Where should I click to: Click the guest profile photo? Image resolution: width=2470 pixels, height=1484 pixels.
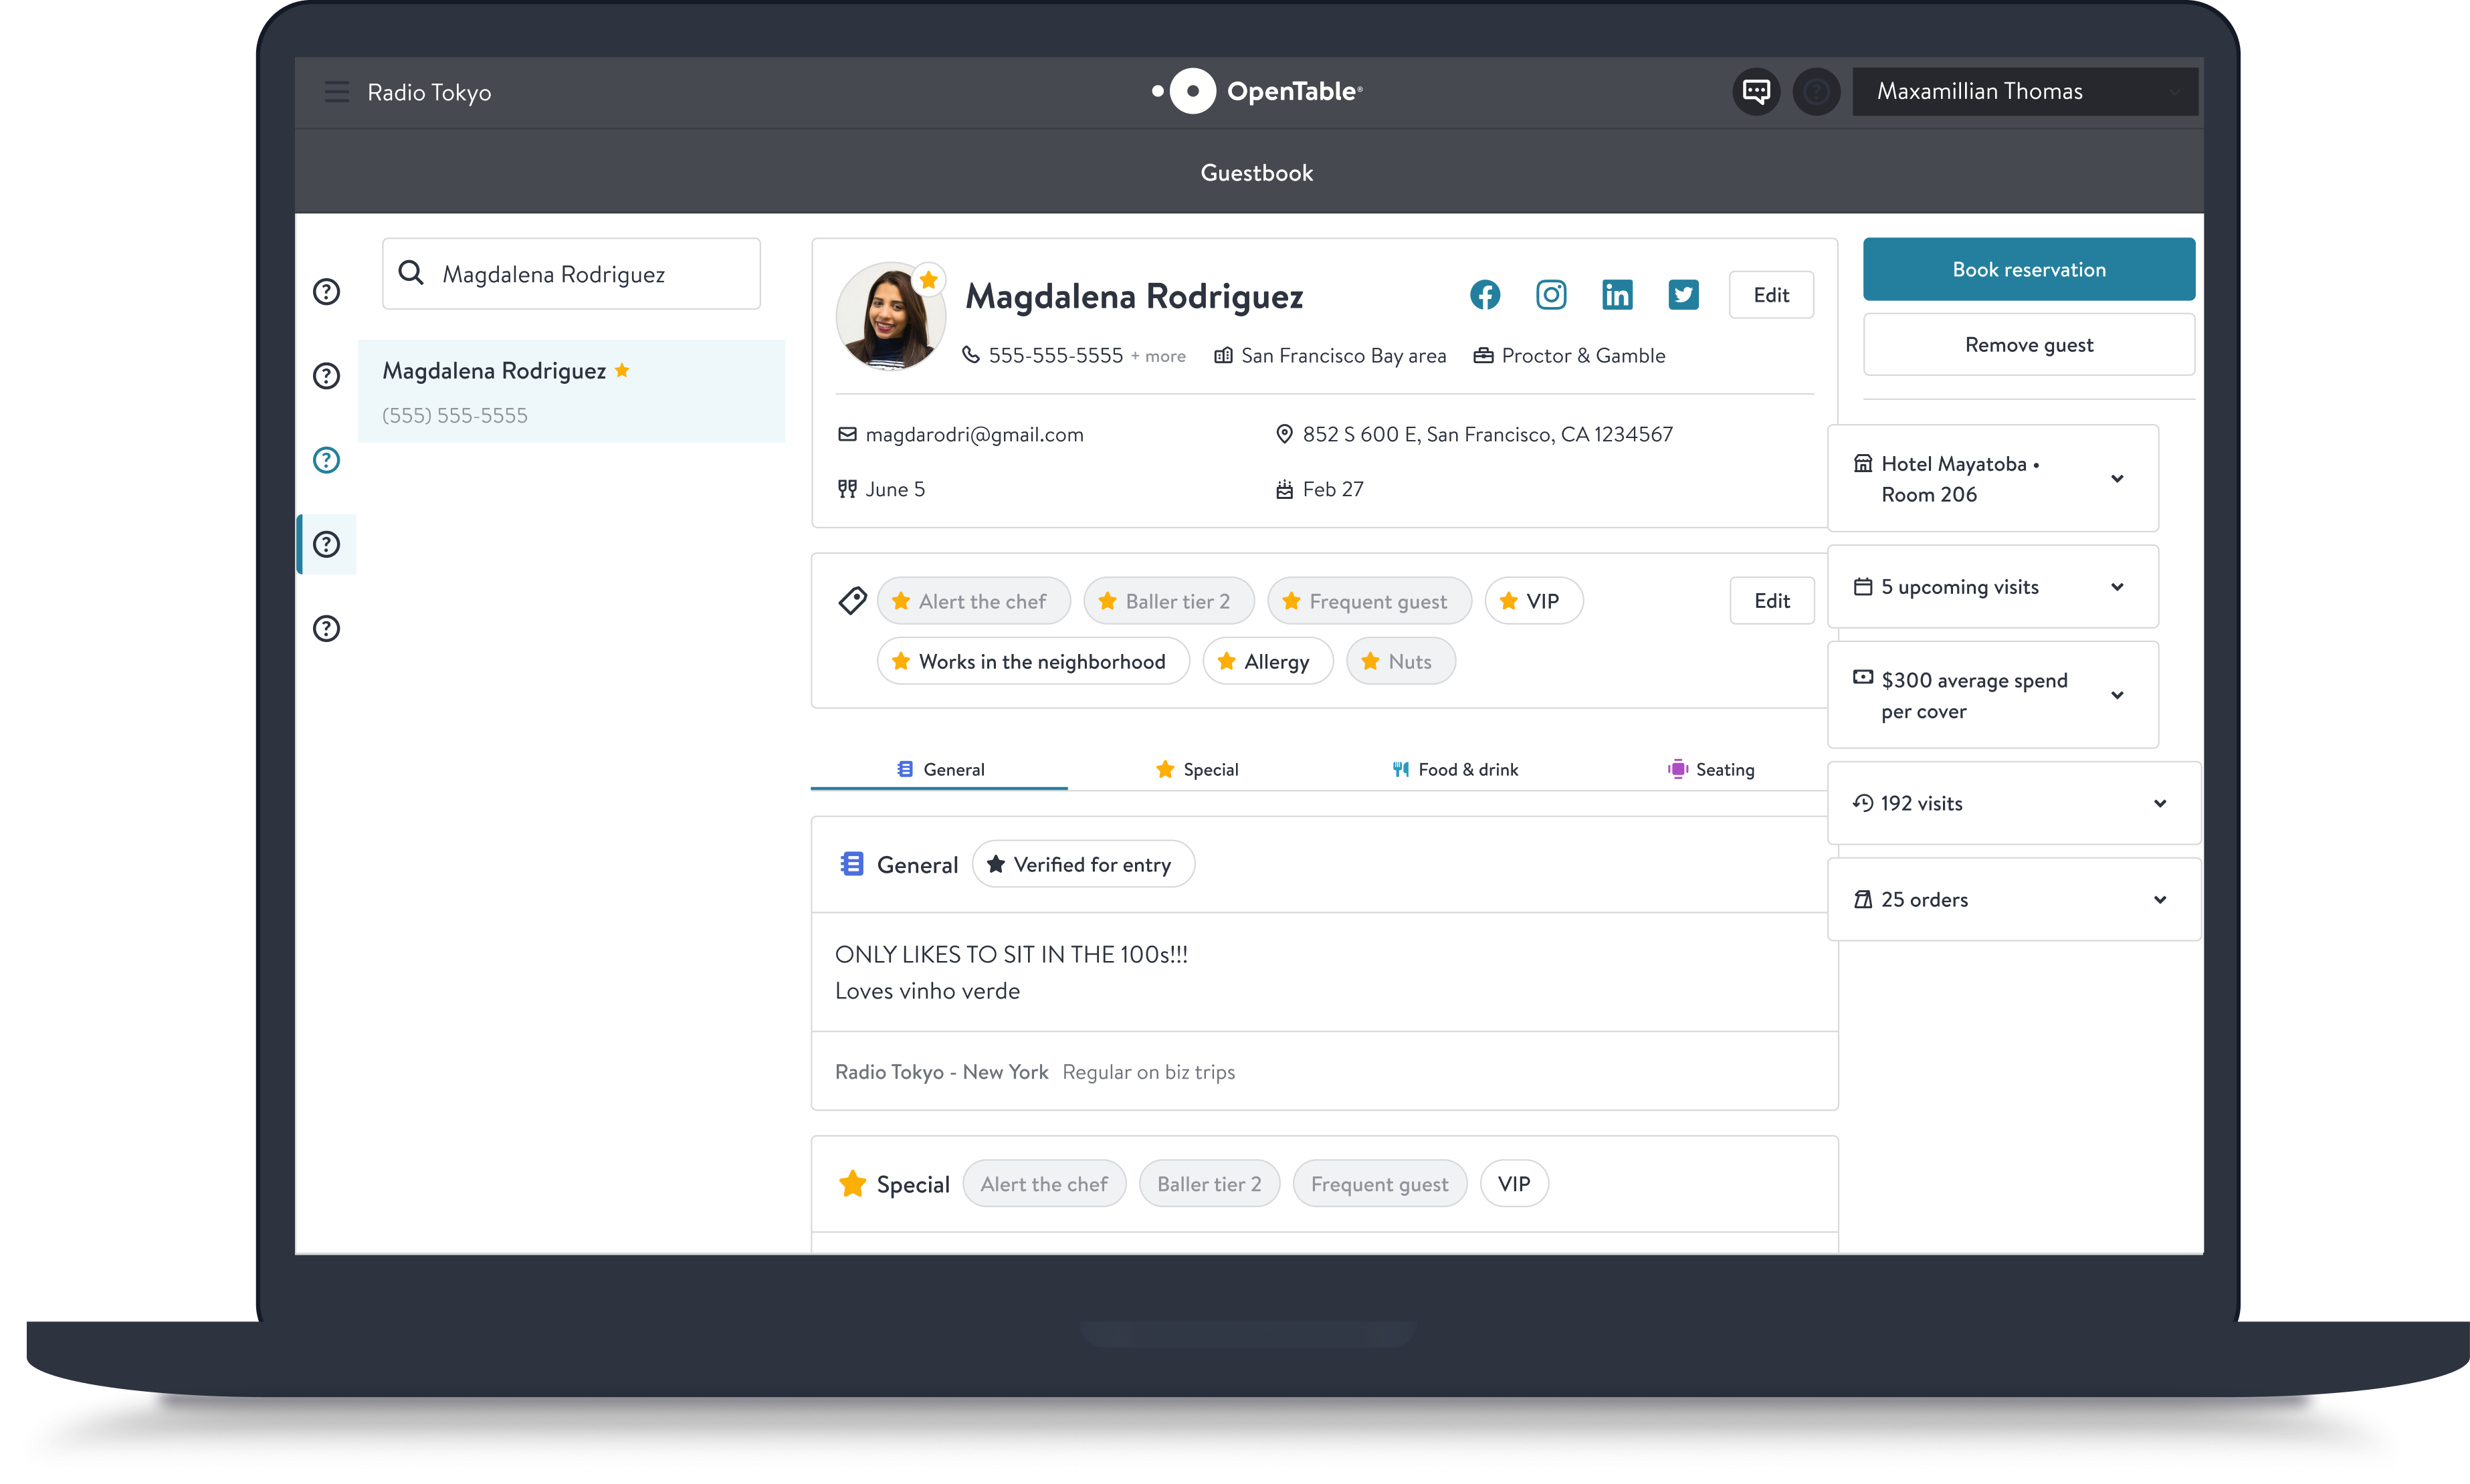point(890,317)
